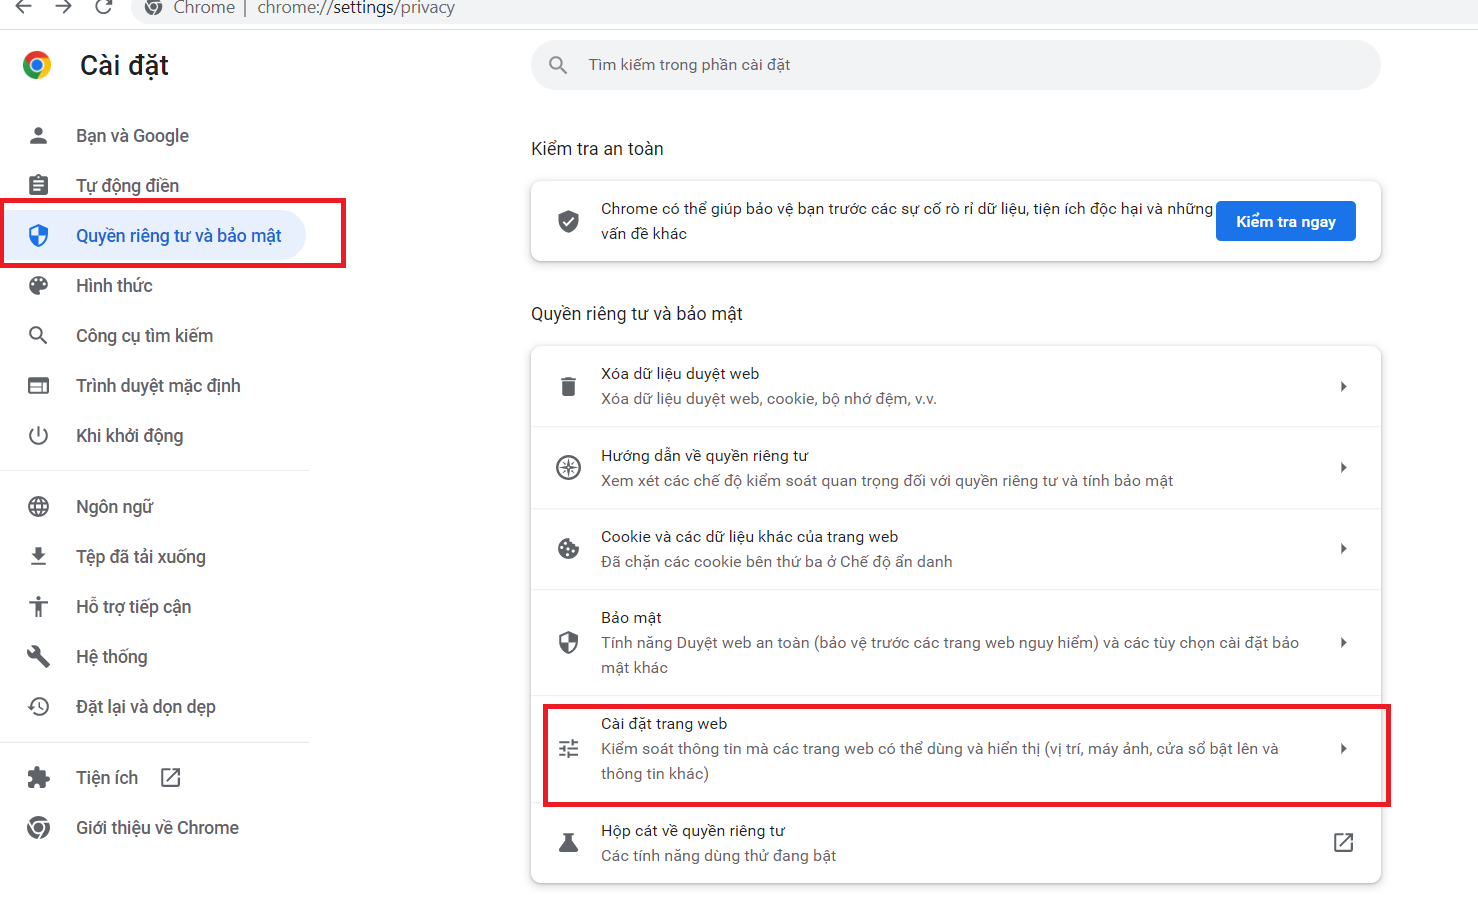Viewport: 1478px width, 903px height.
Task: Click the flask icon for Hộp cát về quyền riêng tư
Action: 568,842
